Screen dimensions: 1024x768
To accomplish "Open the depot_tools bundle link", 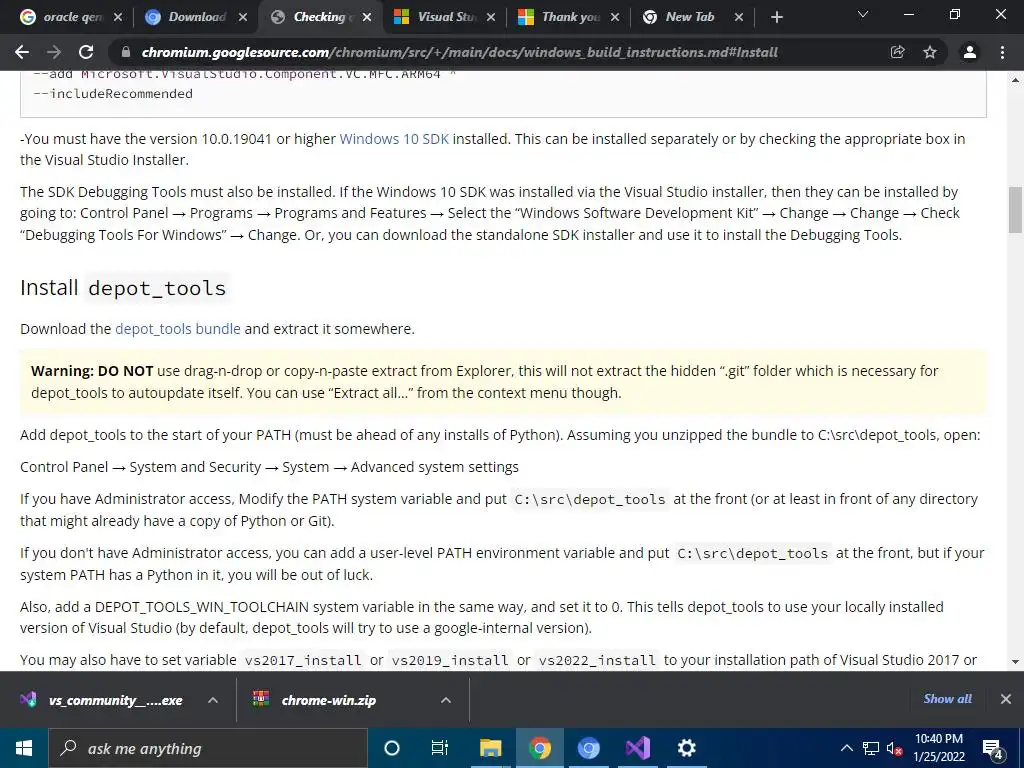I will [x=178, y=329].
